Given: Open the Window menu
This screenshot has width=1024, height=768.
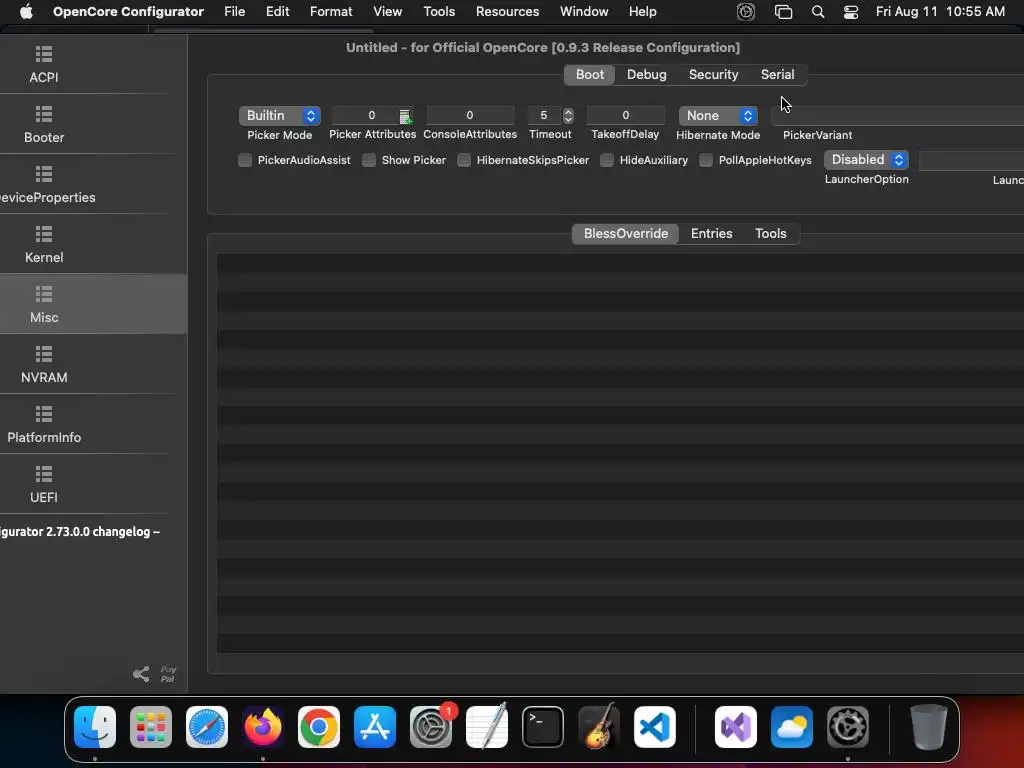Looking at the screenshot, I should coord(584,12).
